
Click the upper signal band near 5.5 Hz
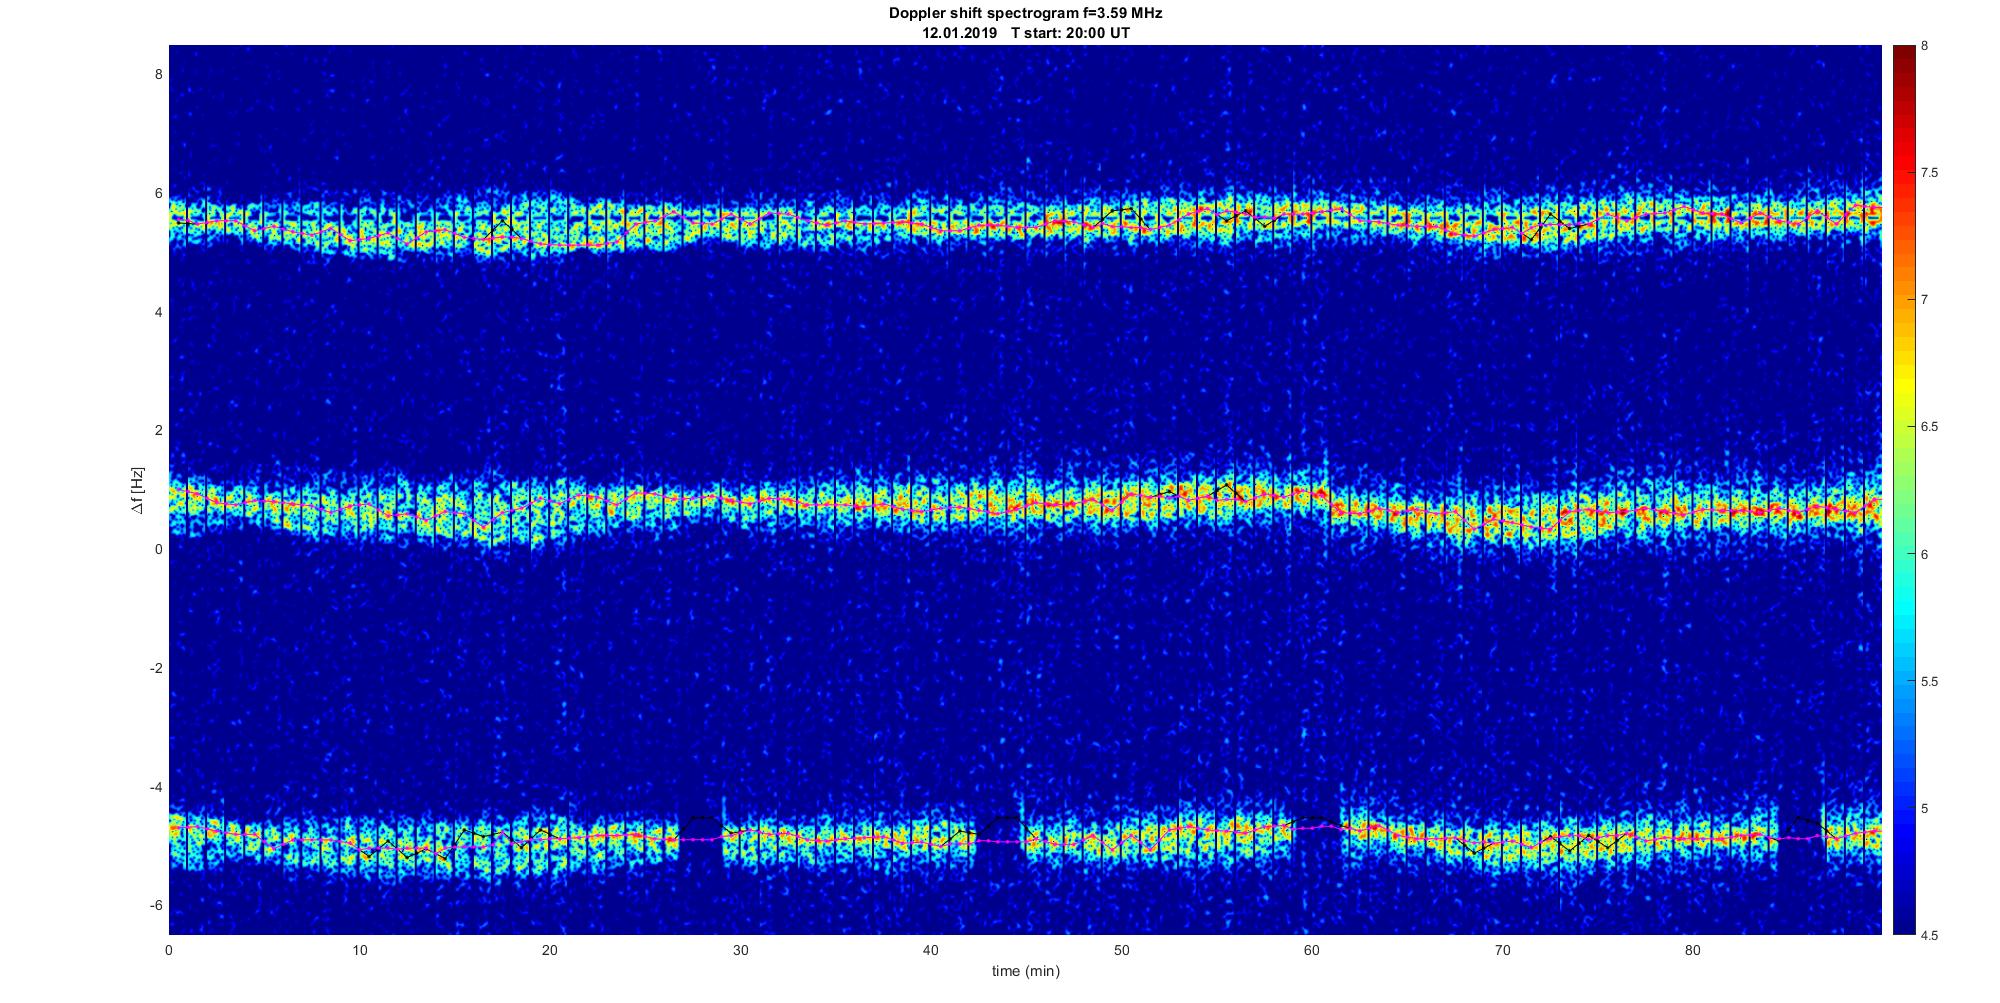1025,222
